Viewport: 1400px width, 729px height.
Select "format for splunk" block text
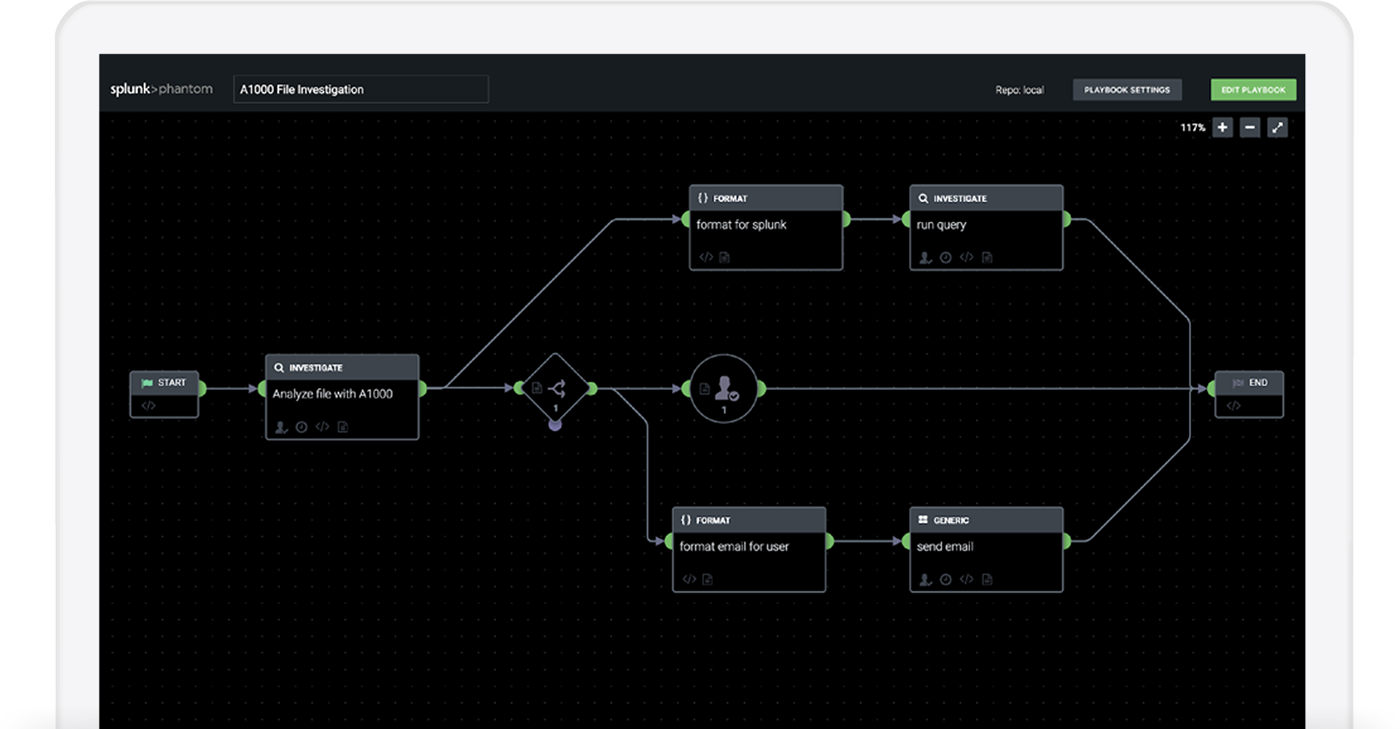[x=741, y=225]
